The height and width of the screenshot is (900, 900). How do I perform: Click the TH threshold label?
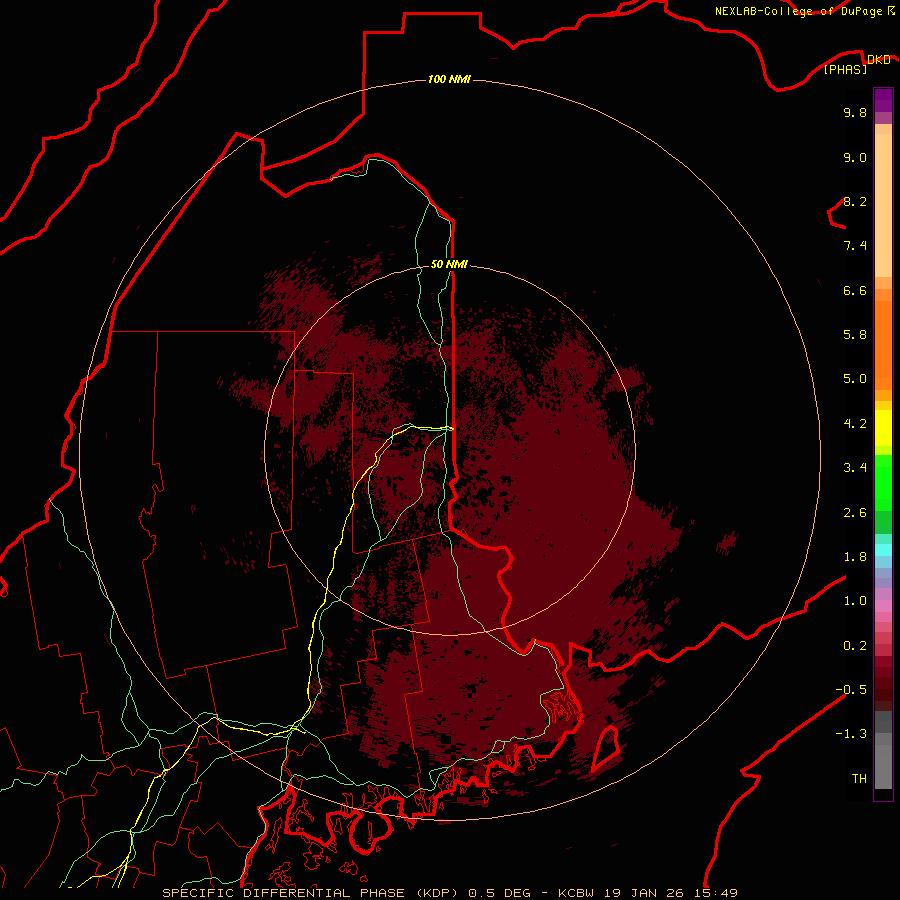tap(859, 779)
